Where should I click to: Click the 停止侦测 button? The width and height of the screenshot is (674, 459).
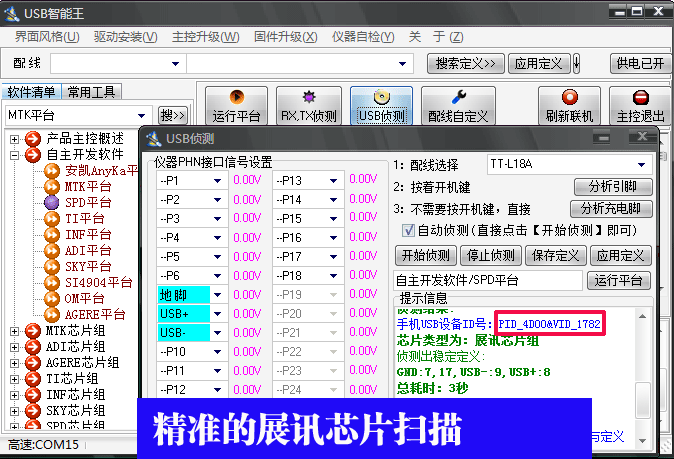(x=491, y=256)
